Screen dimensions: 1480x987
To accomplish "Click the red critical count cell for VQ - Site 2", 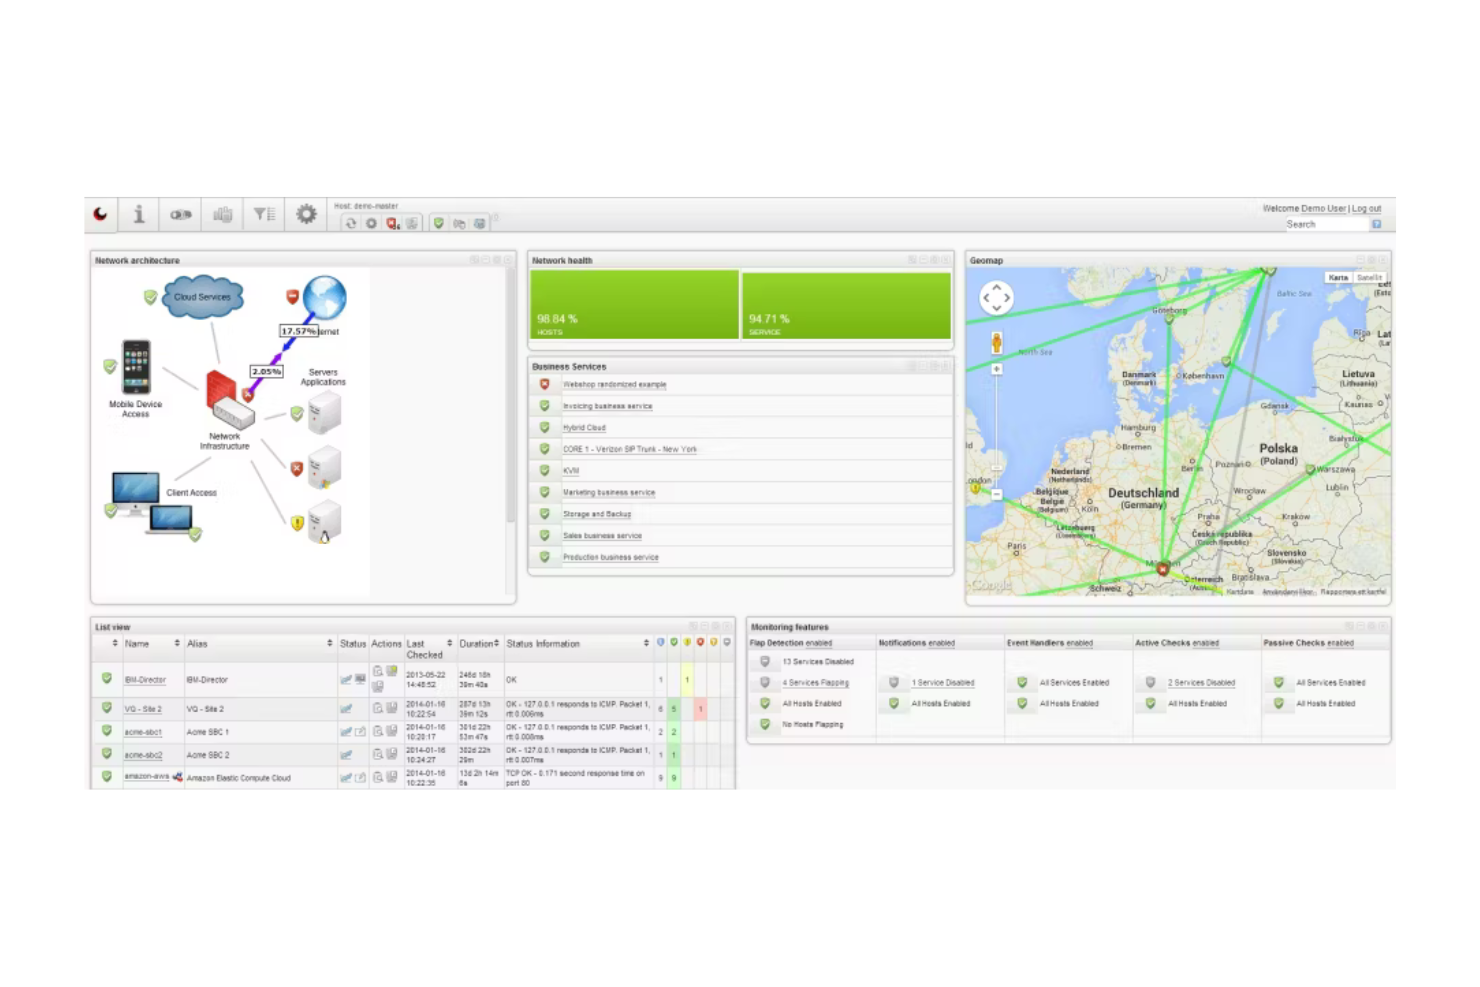I will click(701, 709).
